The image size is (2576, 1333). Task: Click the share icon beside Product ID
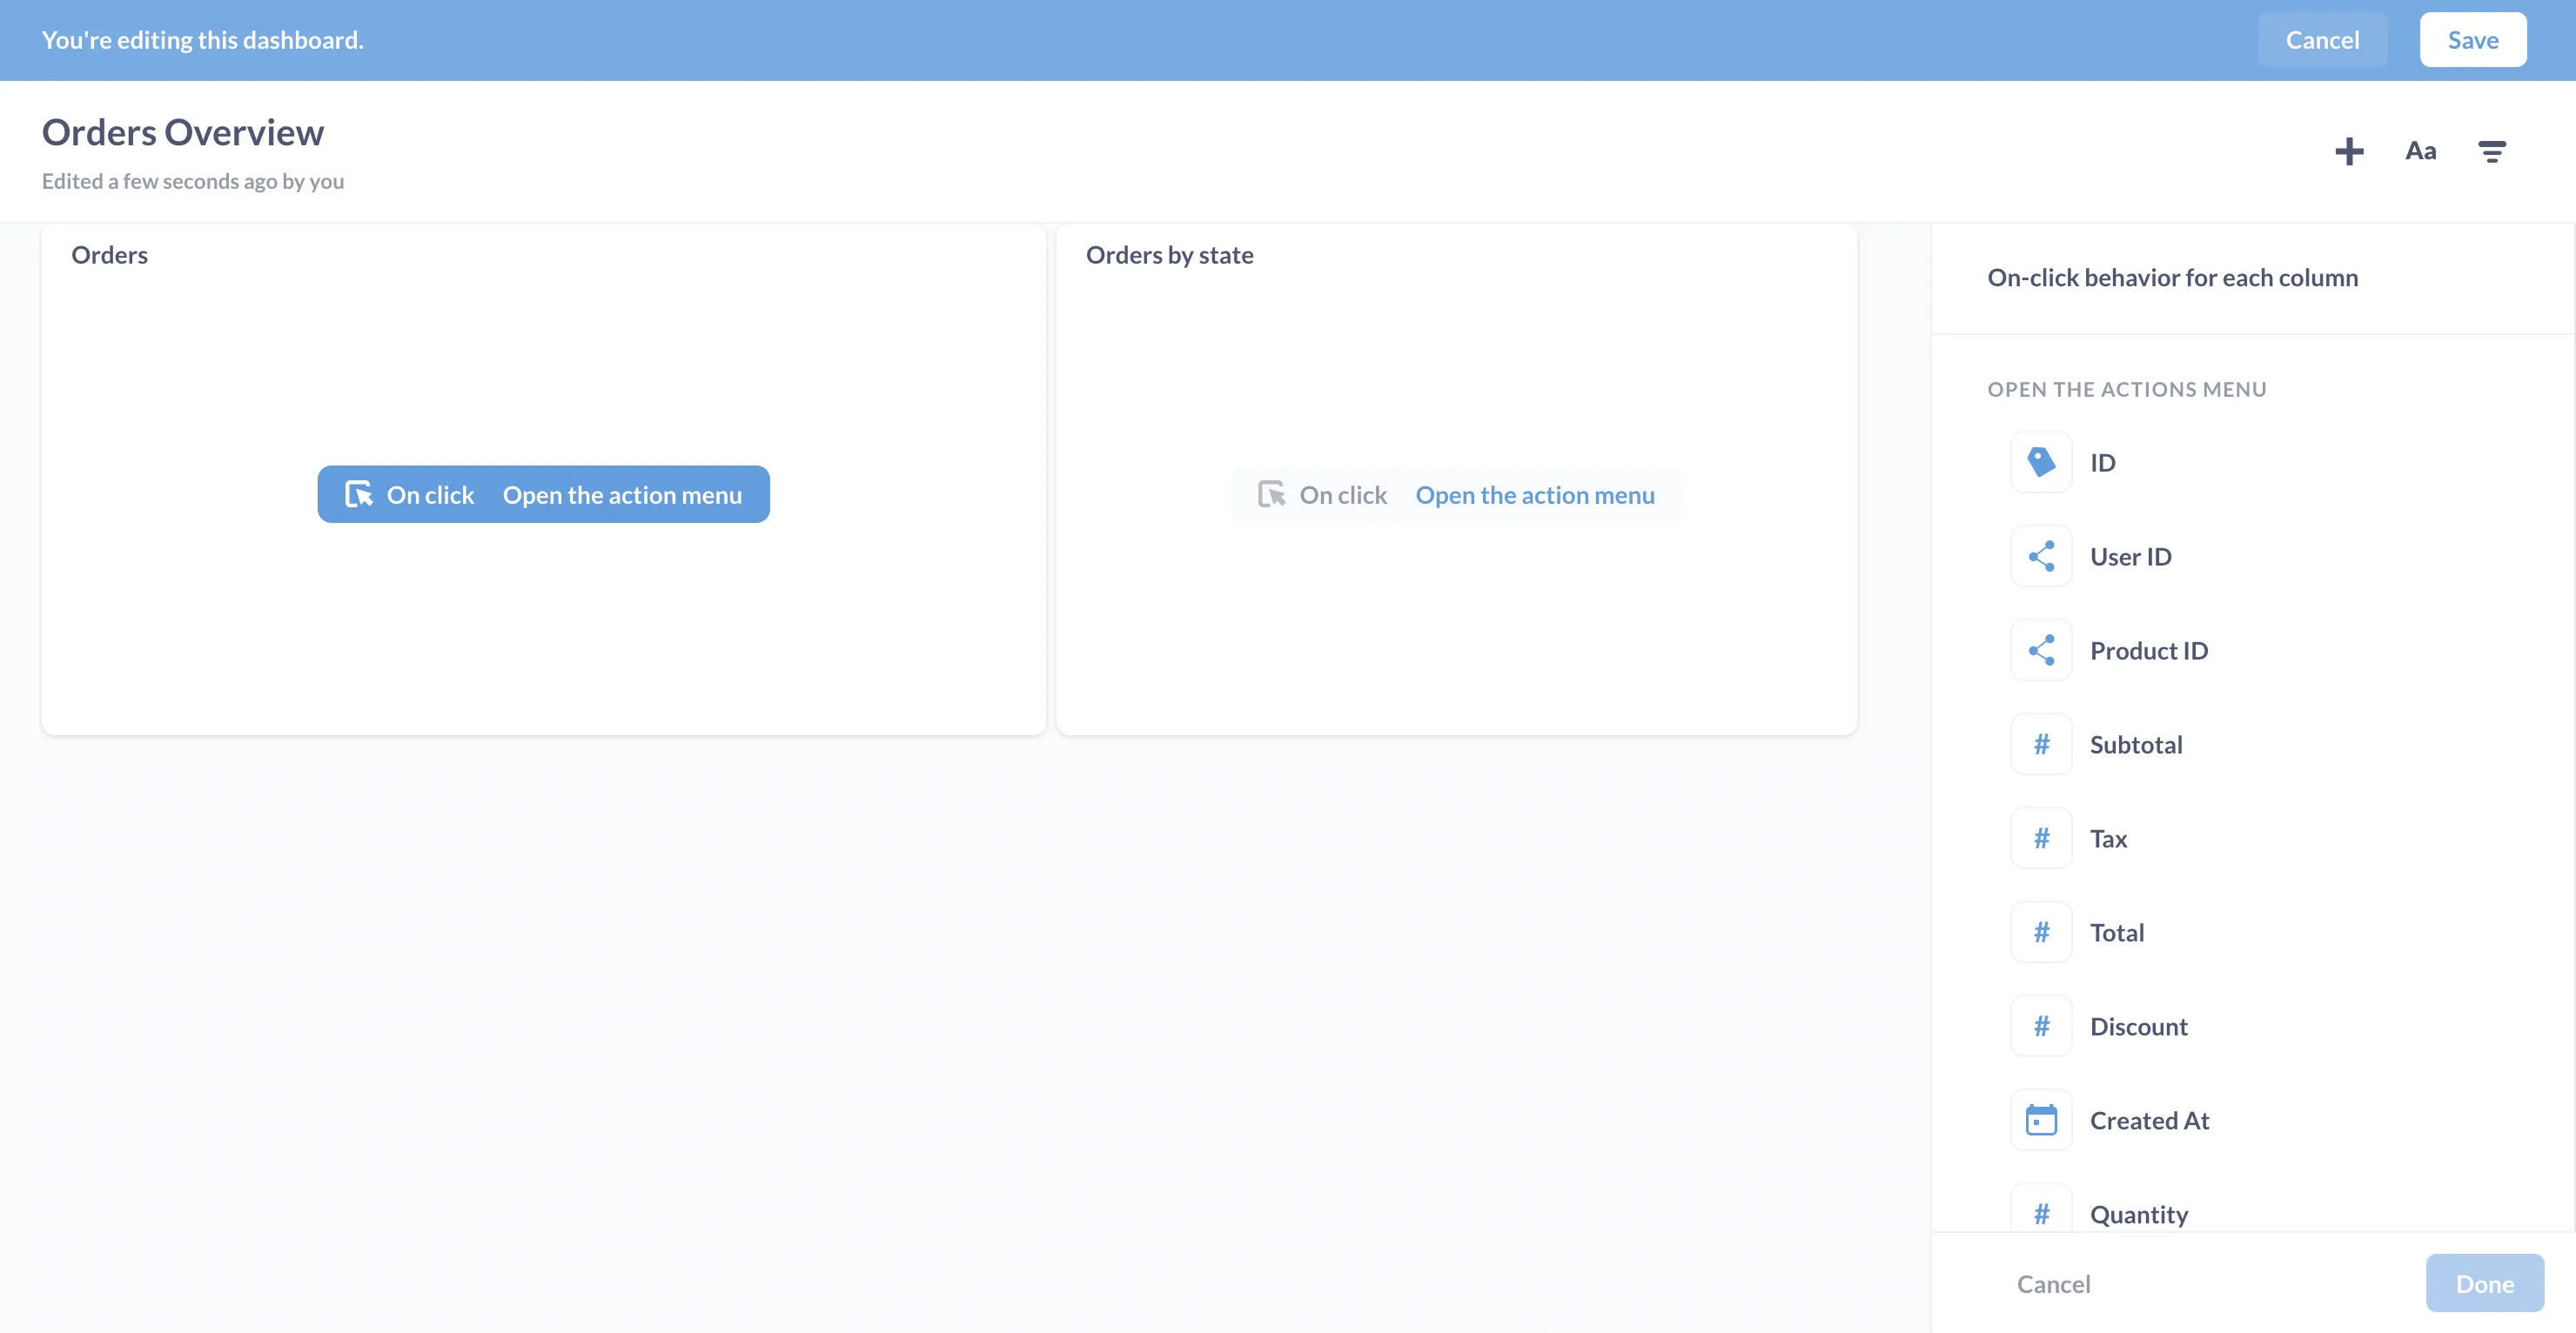(2042, 650)
